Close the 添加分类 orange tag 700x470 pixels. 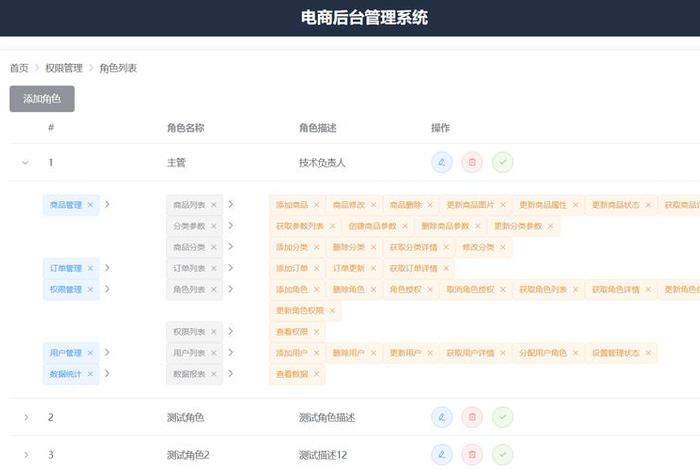[316, 247]
